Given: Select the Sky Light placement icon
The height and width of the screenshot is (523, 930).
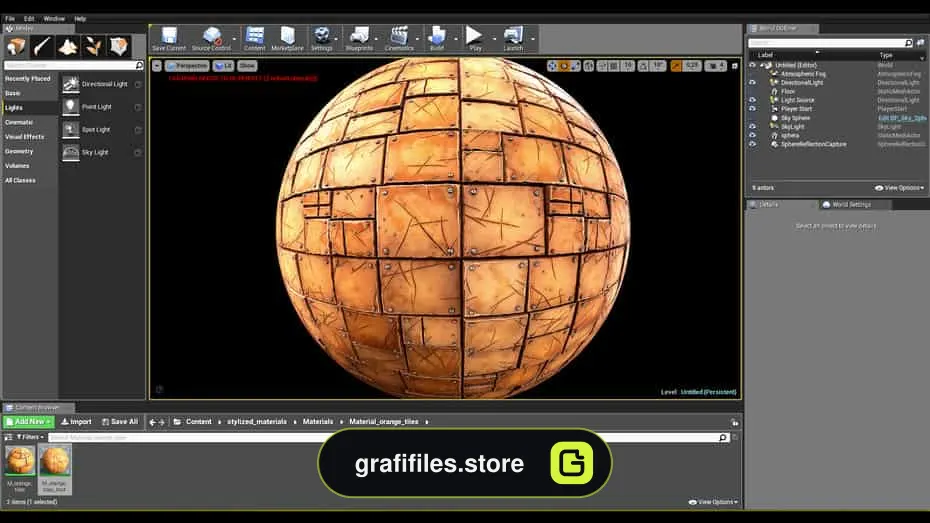Looking at the screenshot, I should pos(71,152).
